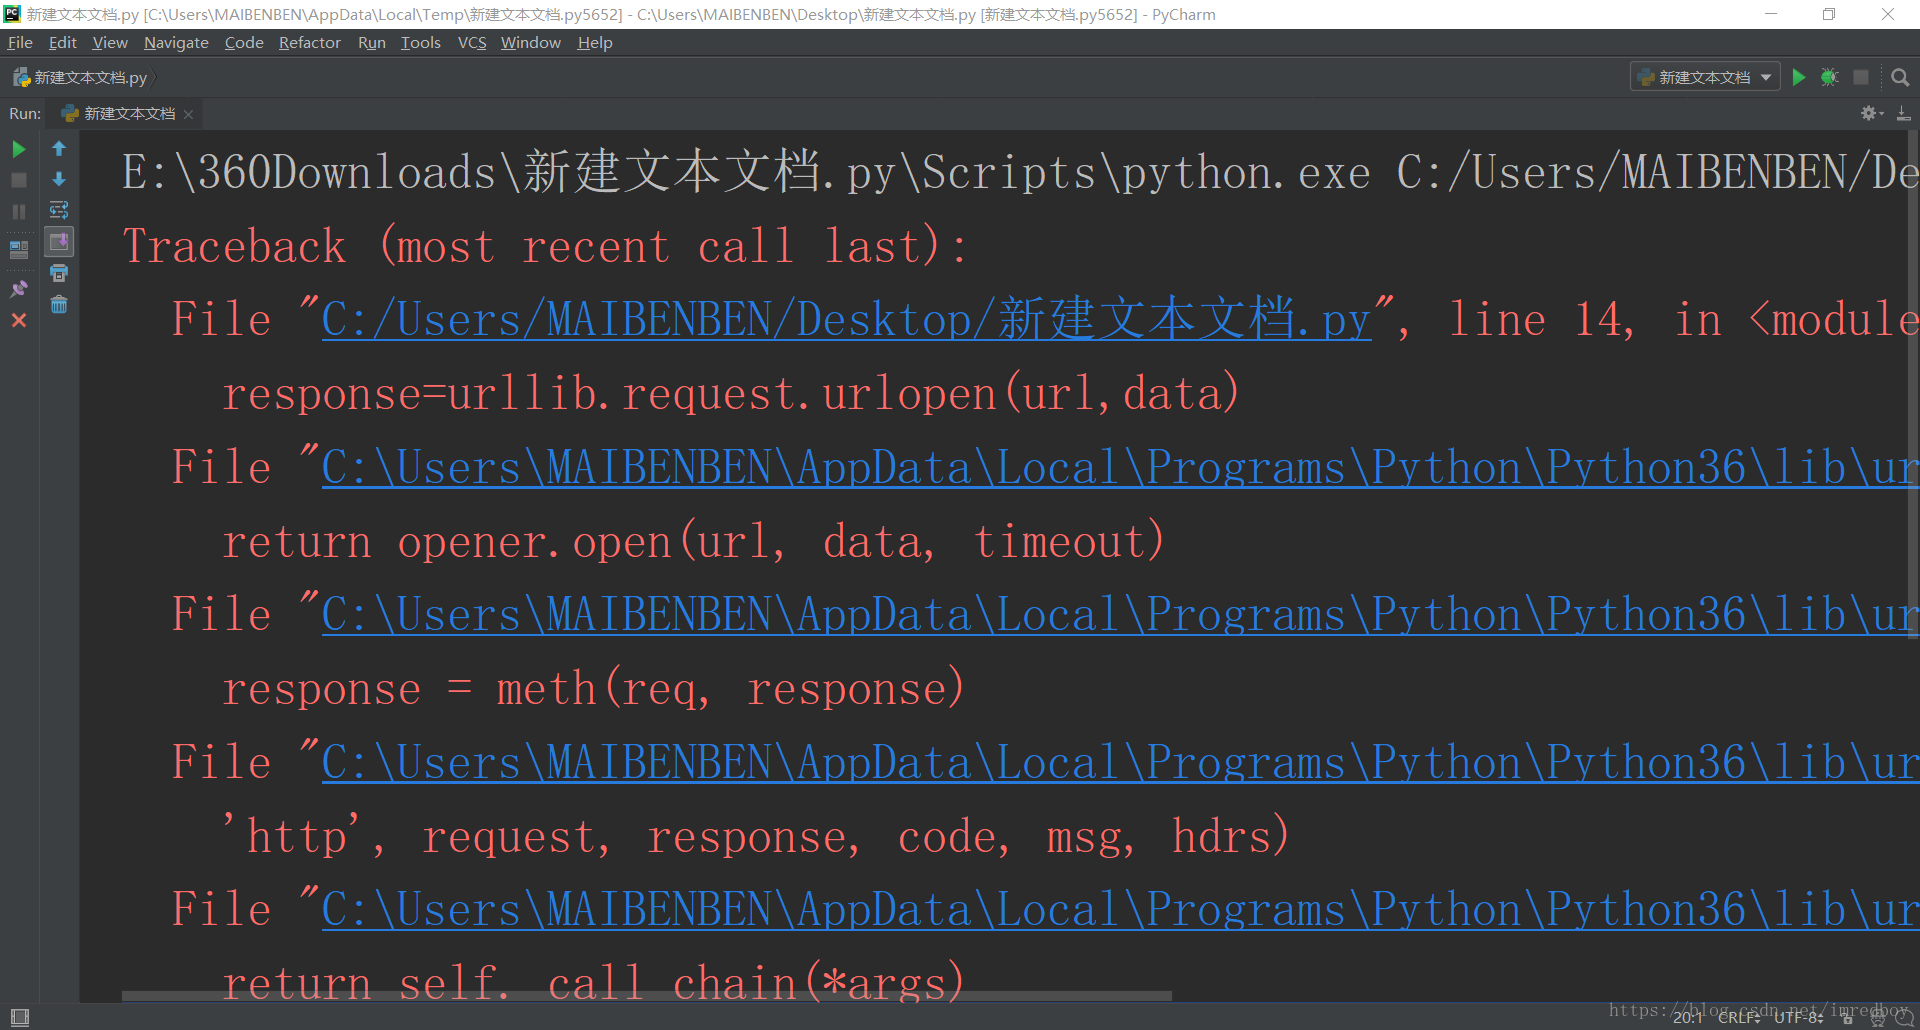Close the 新建文本文档 Run tab
Screen dimensions: 1920x1030
coord(188,114)
